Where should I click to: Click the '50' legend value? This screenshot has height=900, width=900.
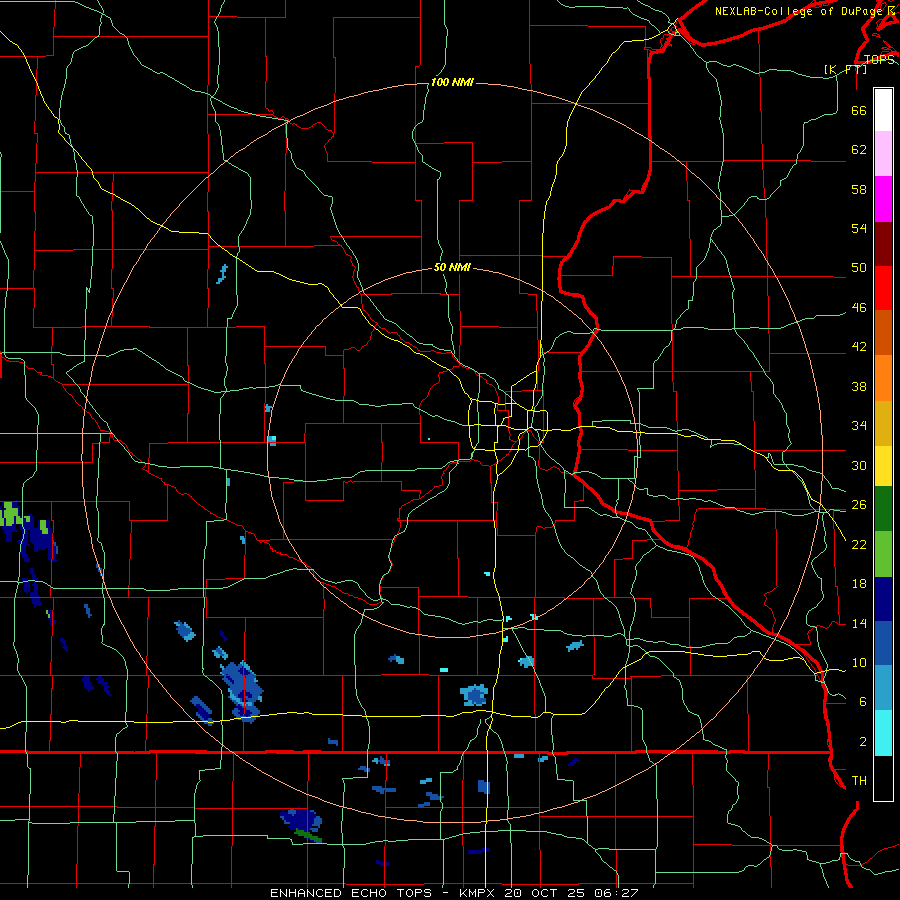click(x=859, y=268)
